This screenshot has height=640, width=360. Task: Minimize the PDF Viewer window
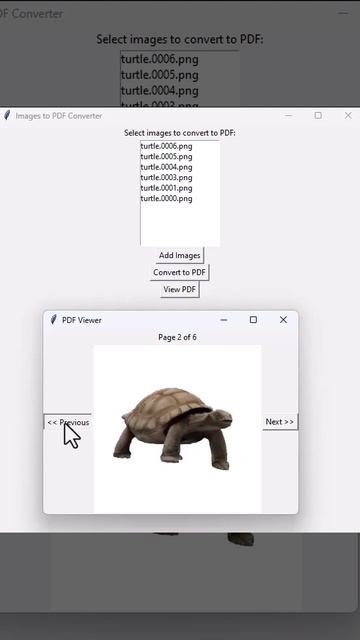[x=224, y=320]
